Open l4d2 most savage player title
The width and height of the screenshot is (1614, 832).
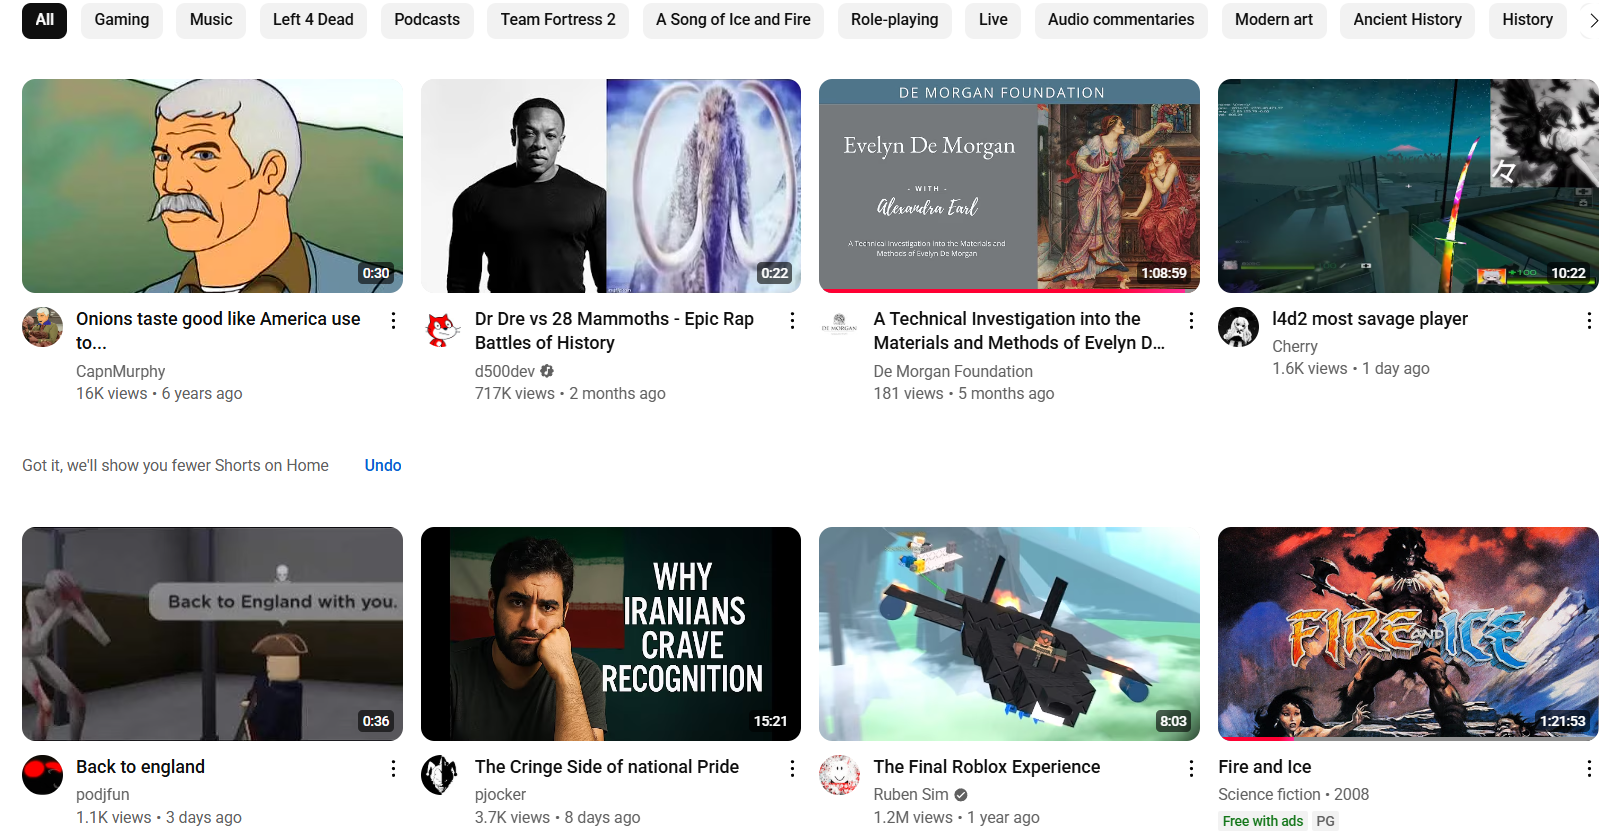click(1370, 319)
